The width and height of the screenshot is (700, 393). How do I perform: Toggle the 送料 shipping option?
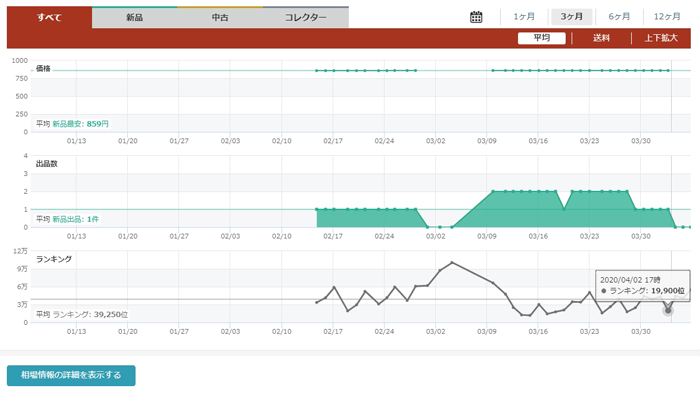(x=601, y=38)
